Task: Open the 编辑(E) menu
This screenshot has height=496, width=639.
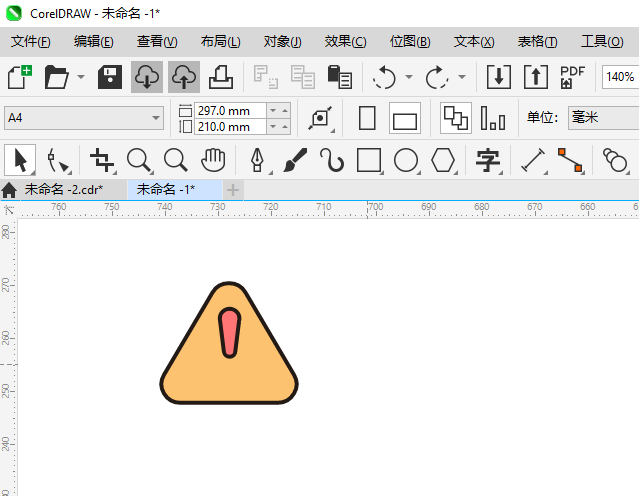Action: [x=94, y=42]
